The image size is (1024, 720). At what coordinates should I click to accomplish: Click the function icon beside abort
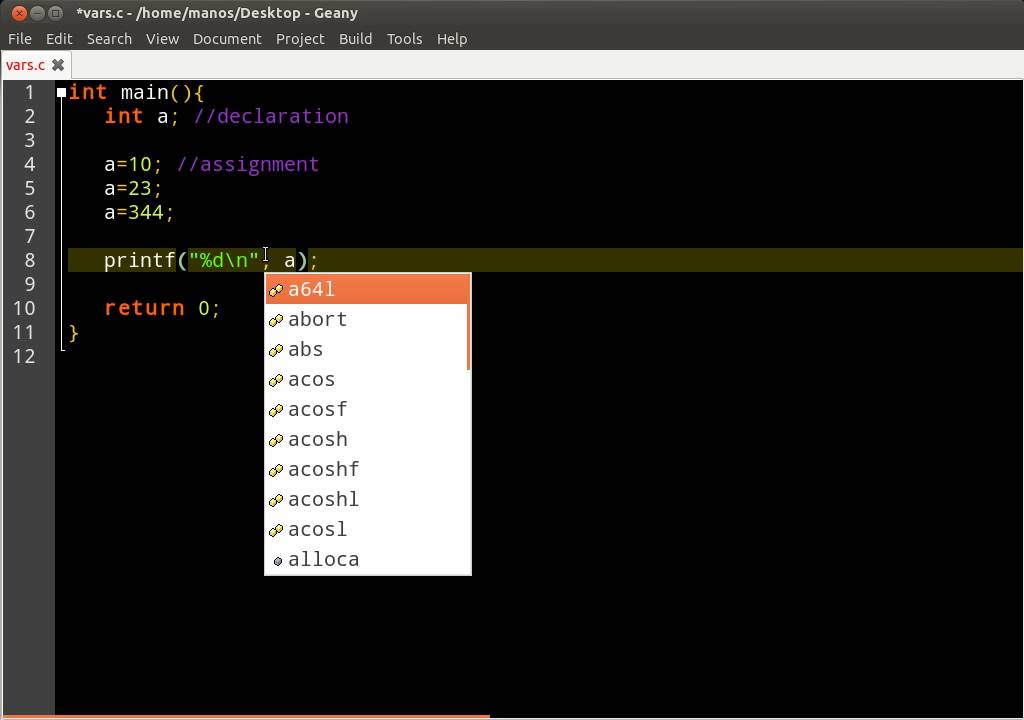(276, 320)
